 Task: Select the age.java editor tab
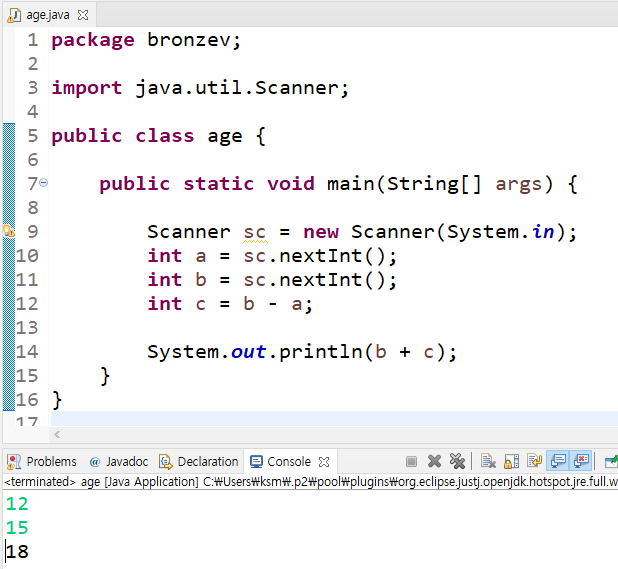(48, 15)
